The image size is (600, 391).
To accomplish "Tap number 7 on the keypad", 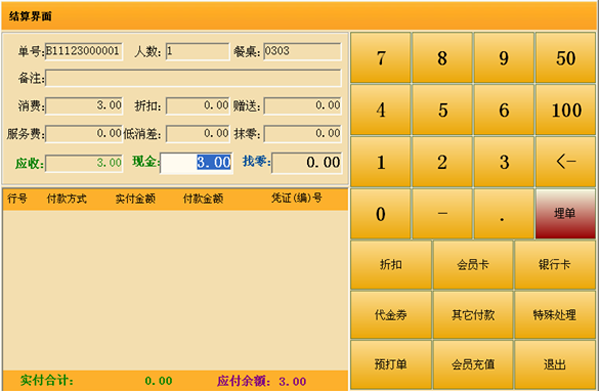I will (380, 58).
